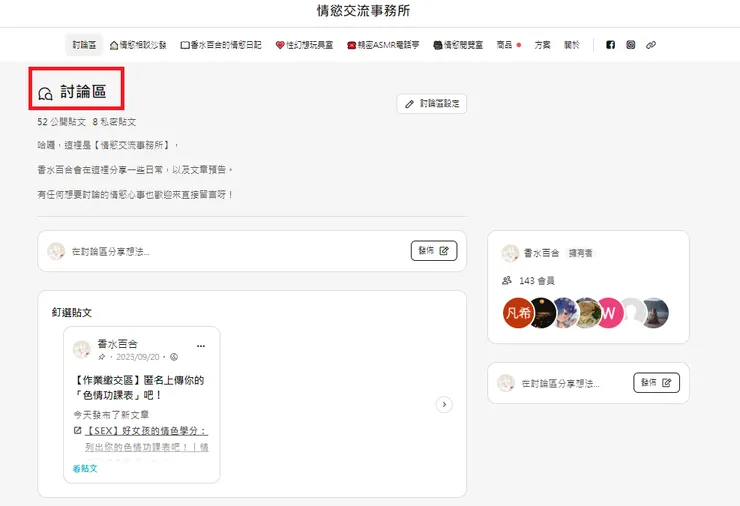The image size is (740, 506).
Task: Click the 香水百合 owner name in sidebar
Action: pyautogui.click(x=541, y=253)
